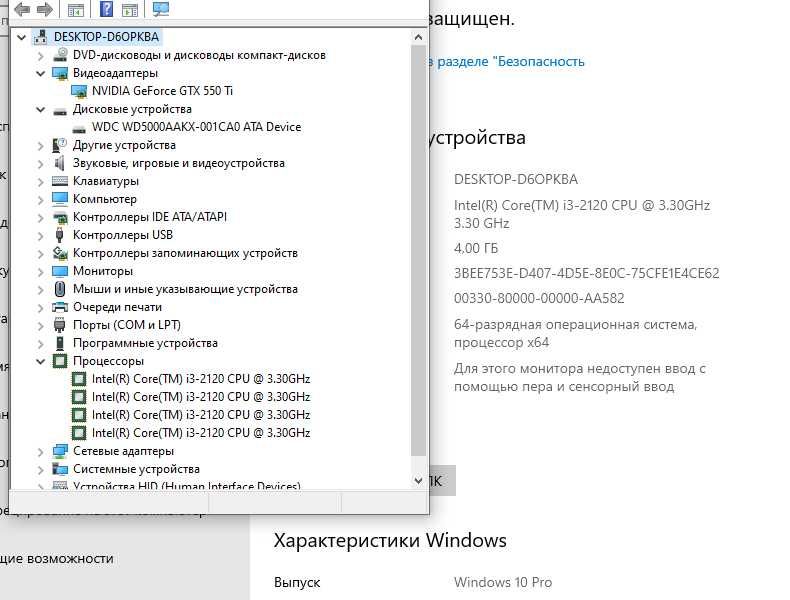Collapse the Видеоадаптеры branch
This screenshot has width=790, height=600.
[41, 73]
